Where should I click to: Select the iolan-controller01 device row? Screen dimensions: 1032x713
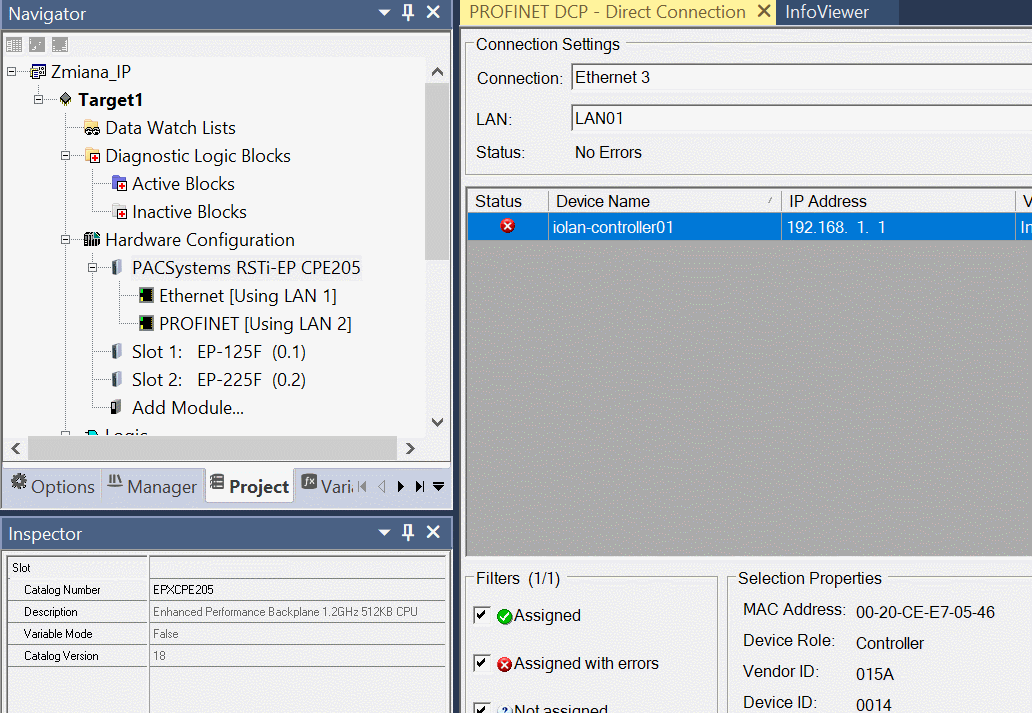coord(750,226)
